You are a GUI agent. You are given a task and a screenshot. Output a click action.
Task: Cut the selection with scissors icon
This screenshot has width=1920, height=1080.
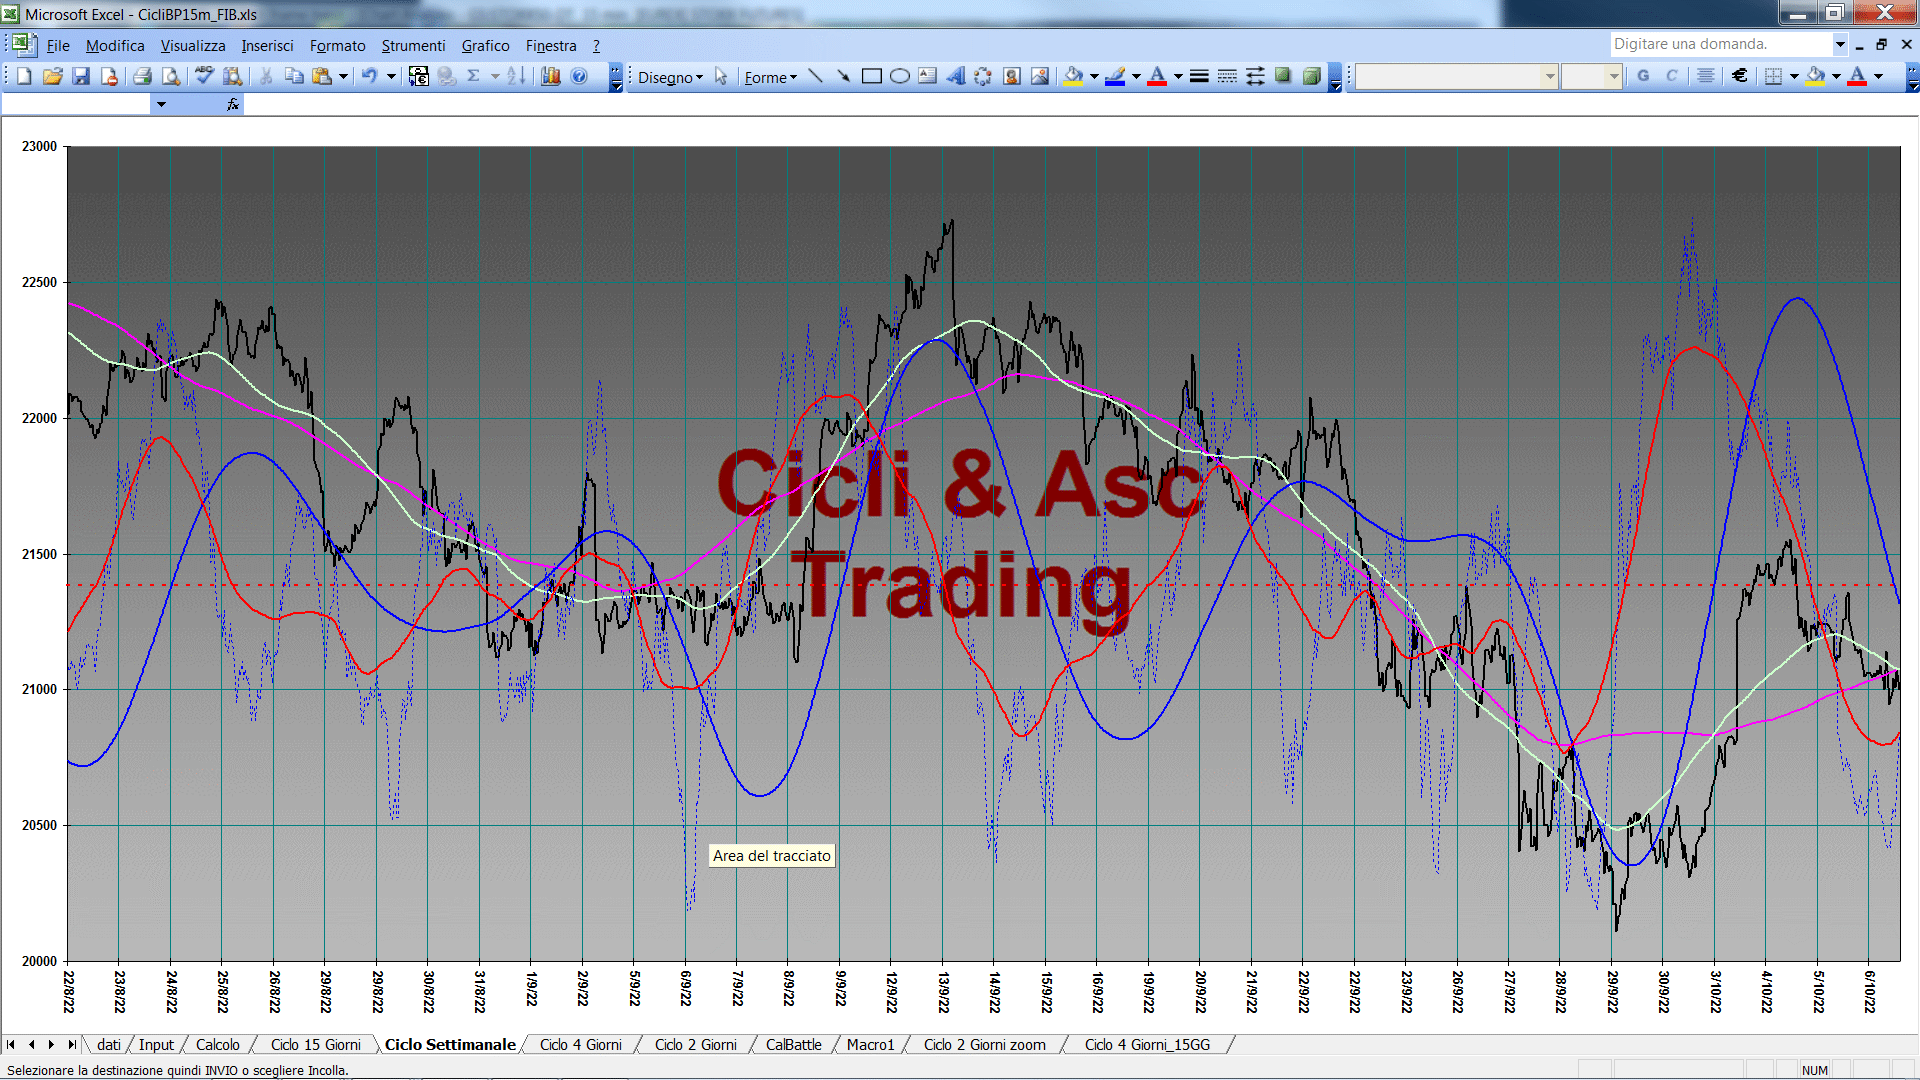[266, 76]
